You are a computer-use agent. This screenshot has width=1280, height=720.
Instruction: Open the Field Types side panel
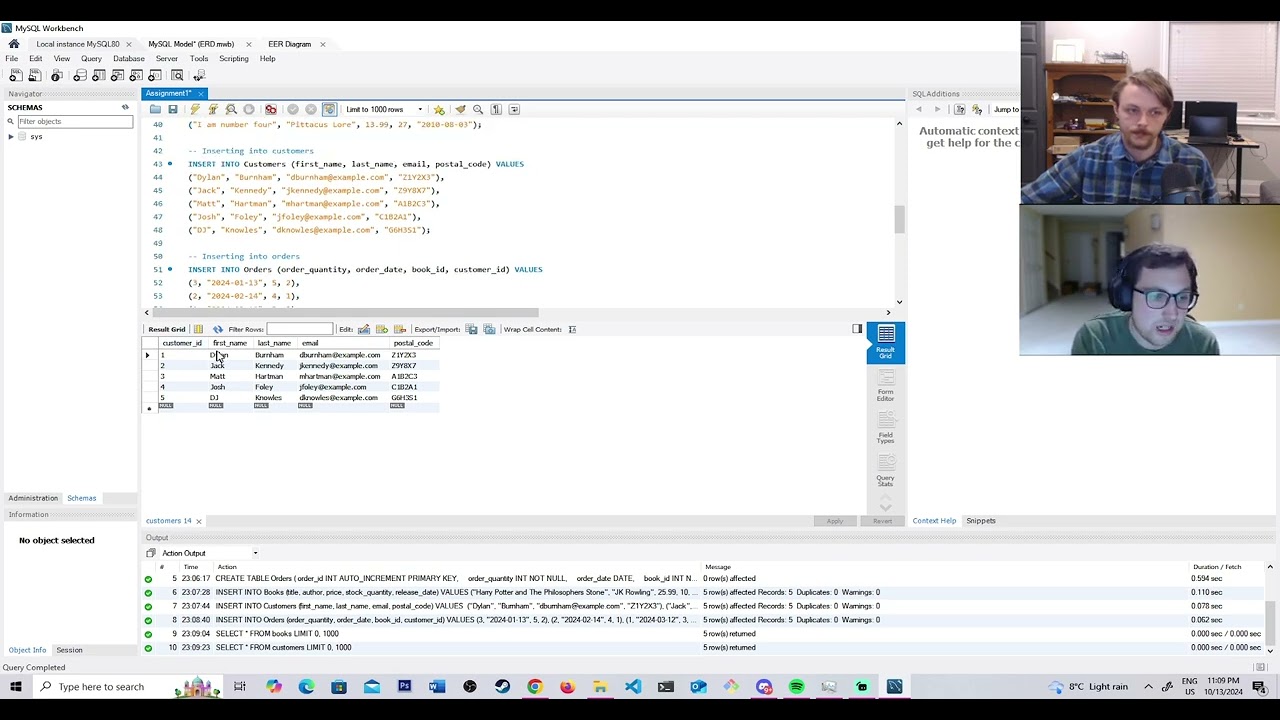(886, 428)
